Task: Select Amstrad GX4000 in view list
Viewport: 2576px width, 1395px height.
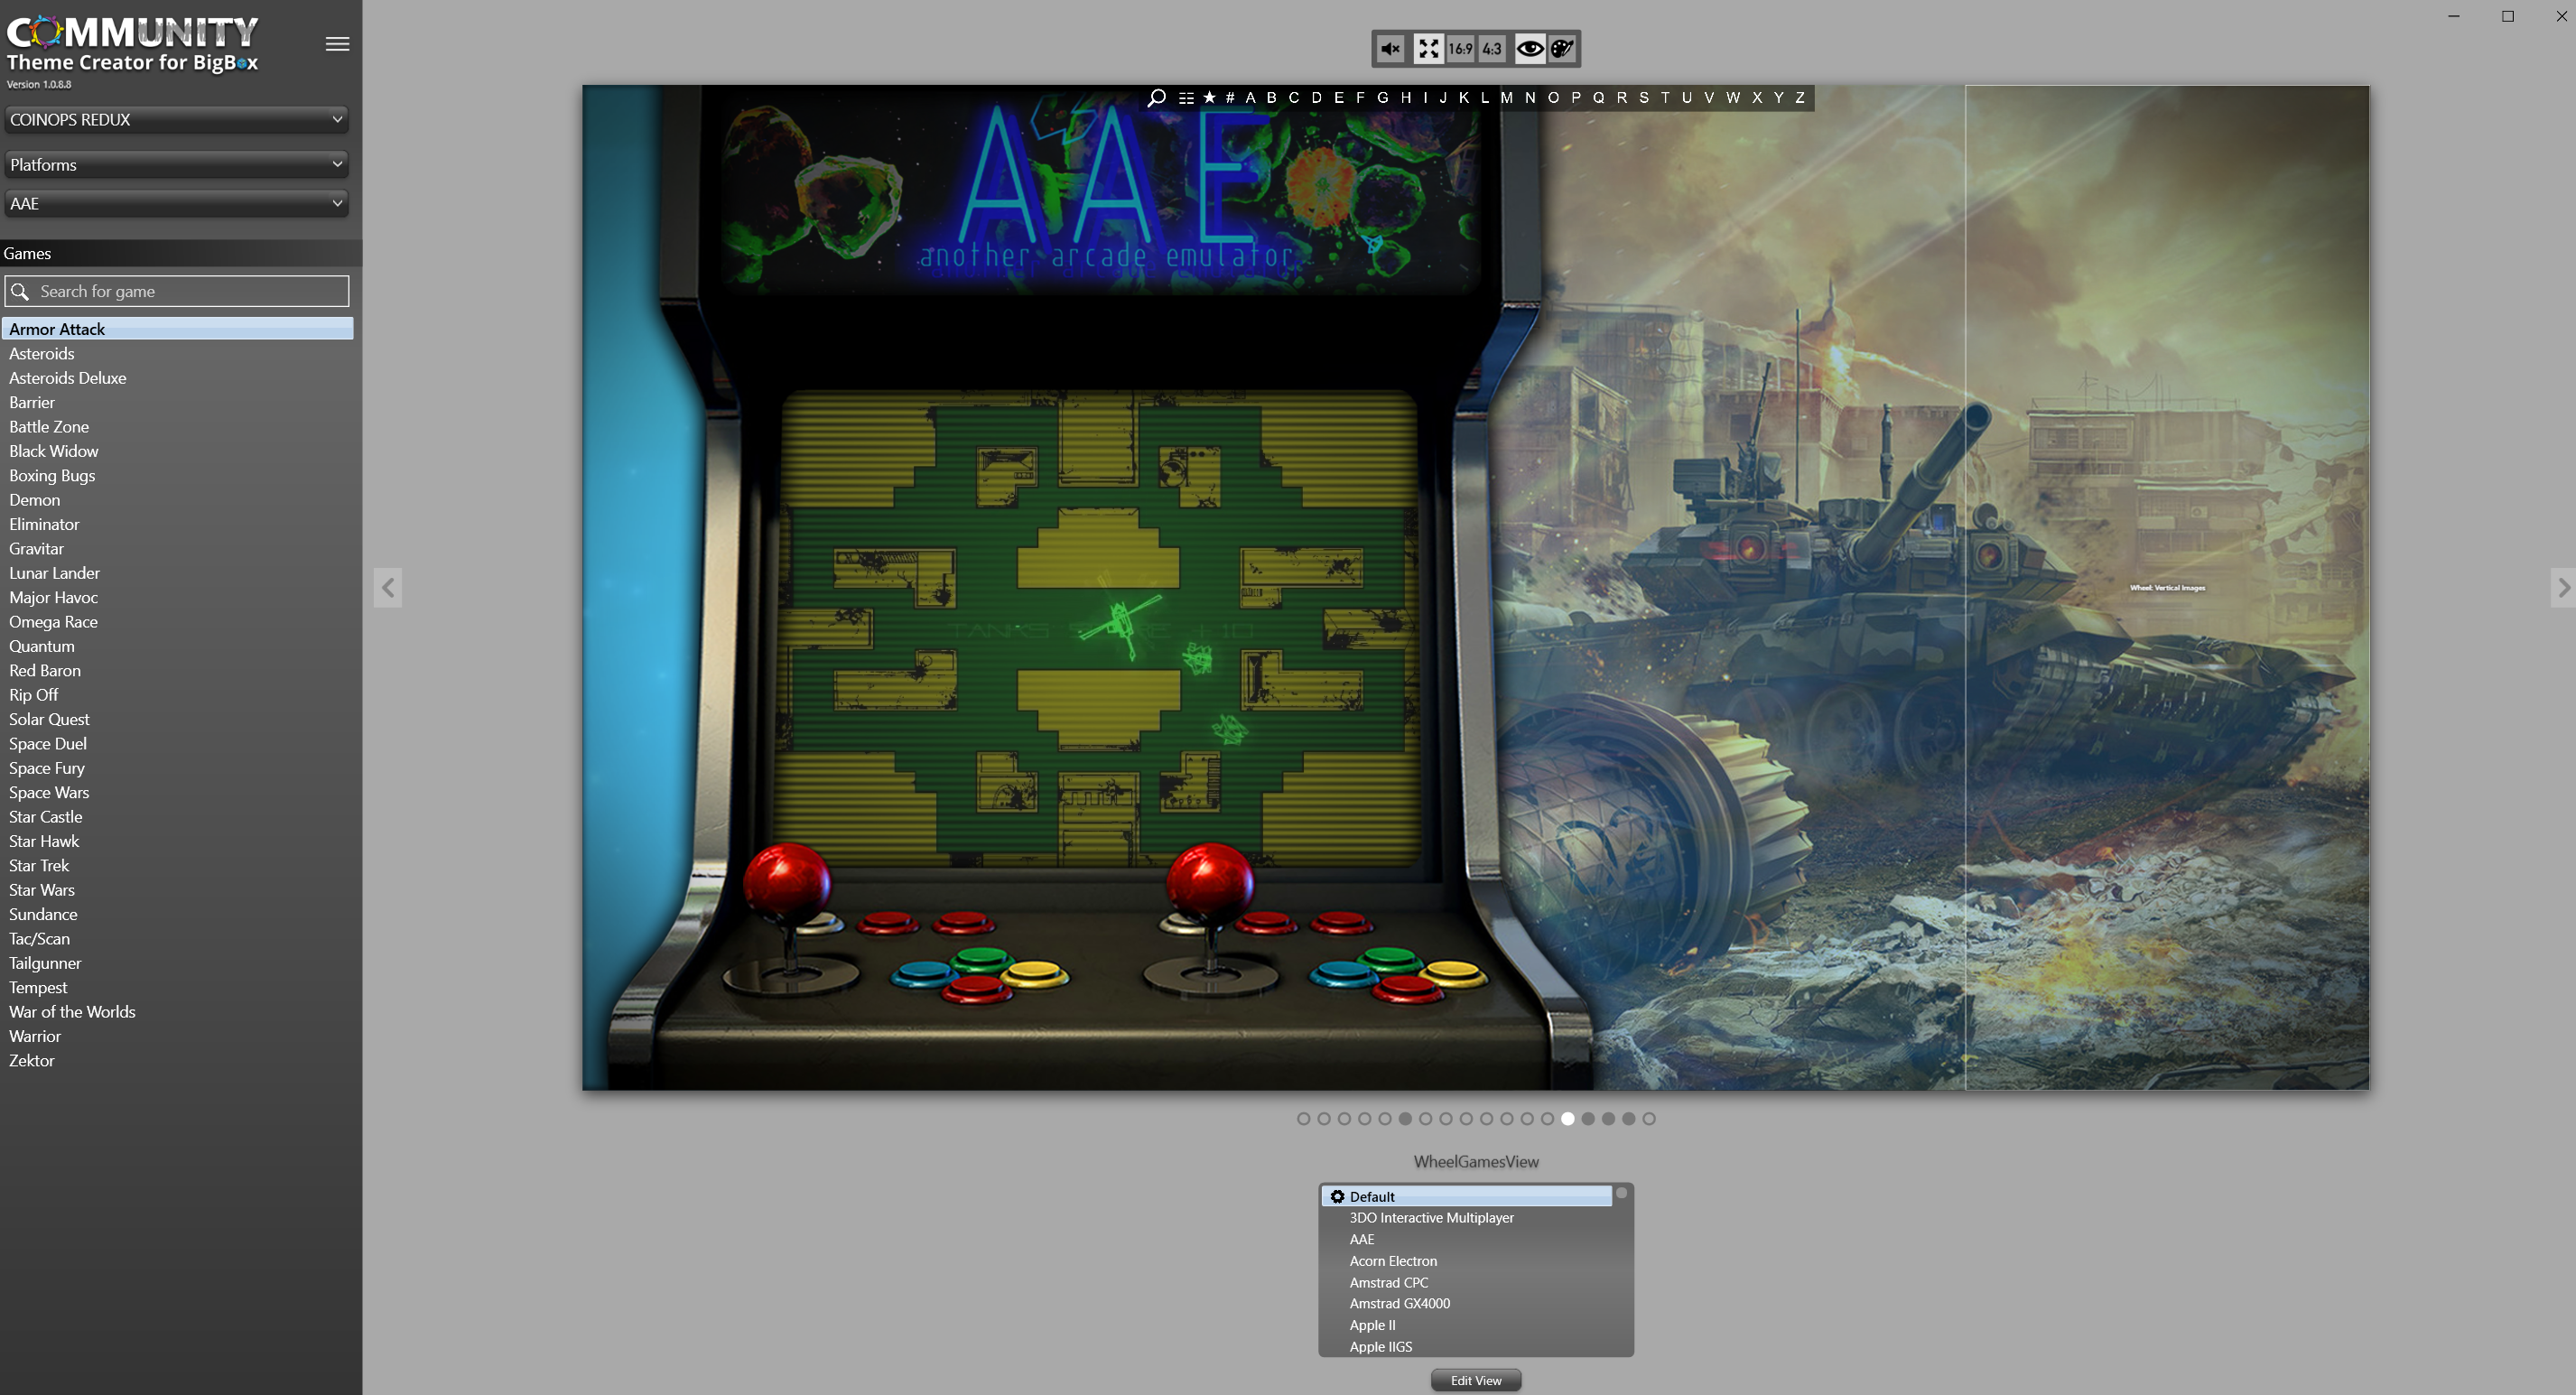Action: [x=1467, y=1303]
